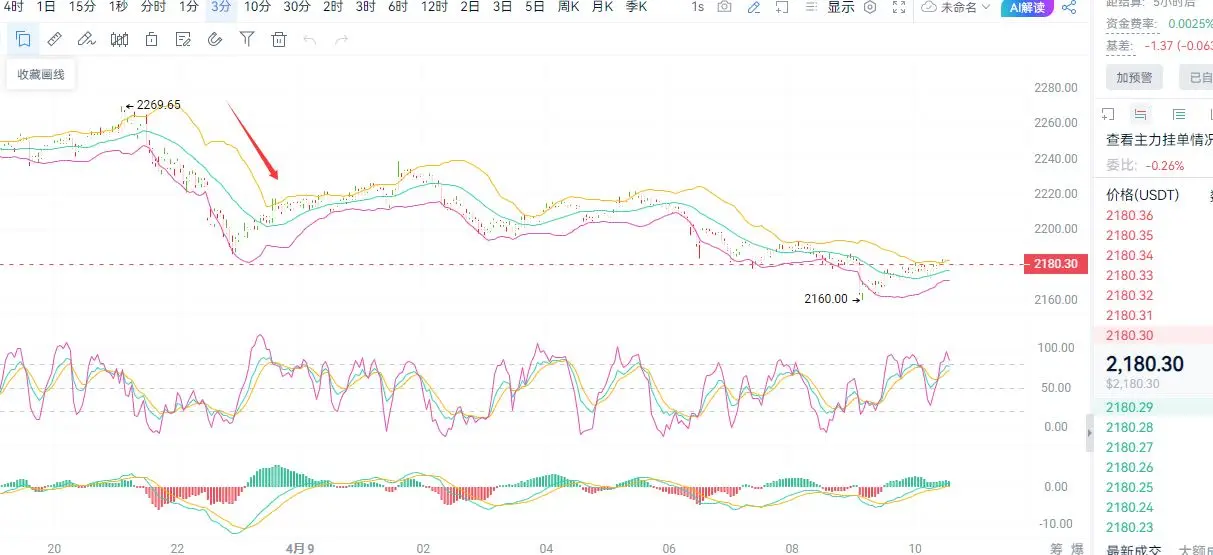Open chart settings hexagon icon
This screenshot has height=555, width=1213.
870,7
